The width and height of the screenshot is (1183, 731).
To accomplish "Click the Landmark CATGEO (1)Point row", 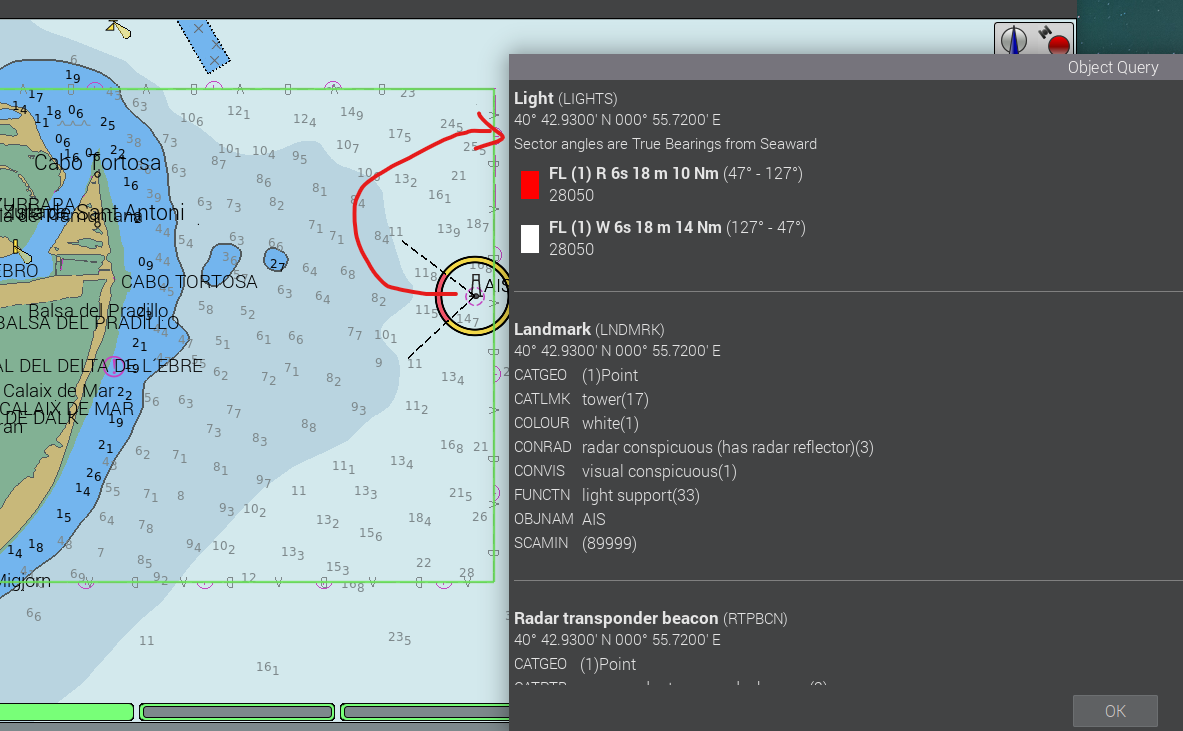I will (576, 375).
